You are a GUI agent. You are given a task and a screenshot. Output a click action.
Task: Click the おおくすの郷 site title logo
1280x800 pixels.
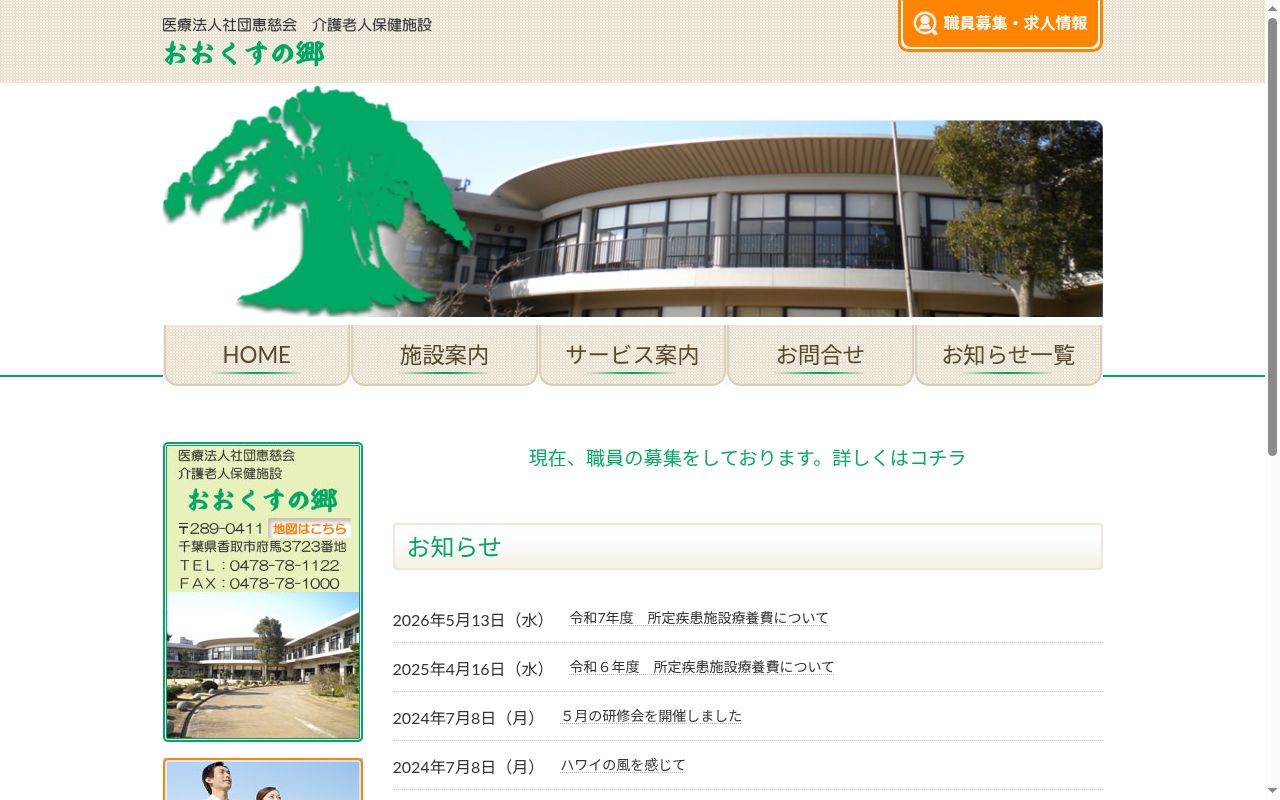click(244, 54)
